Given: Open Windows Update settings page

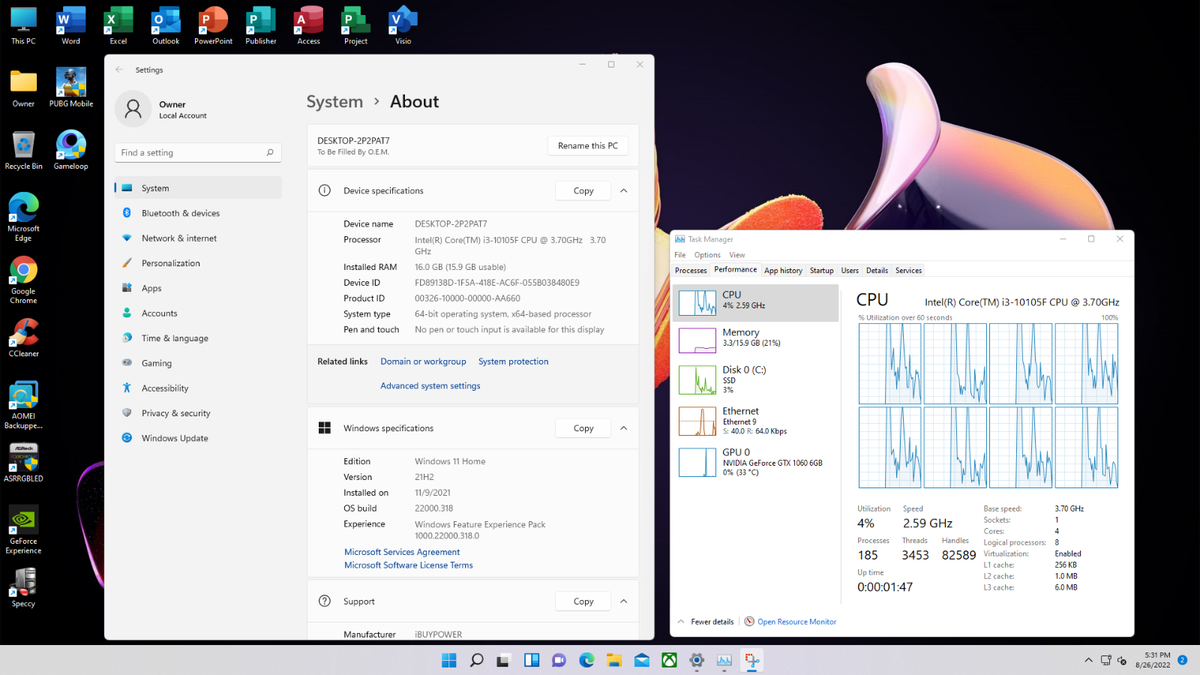Looking at the screenshot, I should [174, 438].
